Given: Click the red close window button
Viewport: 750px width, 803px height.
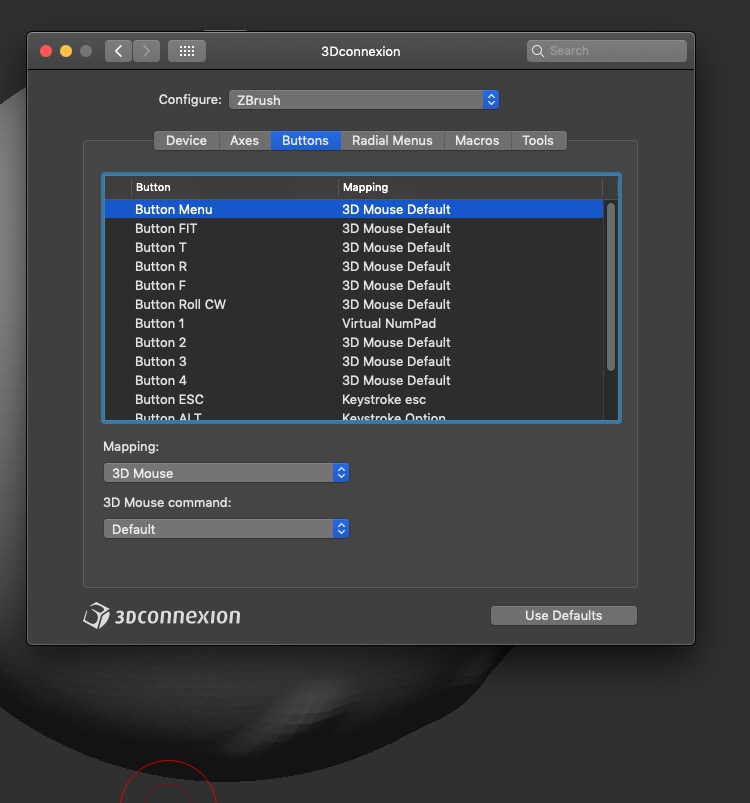Looking at the screenshot, I should 46,51.
